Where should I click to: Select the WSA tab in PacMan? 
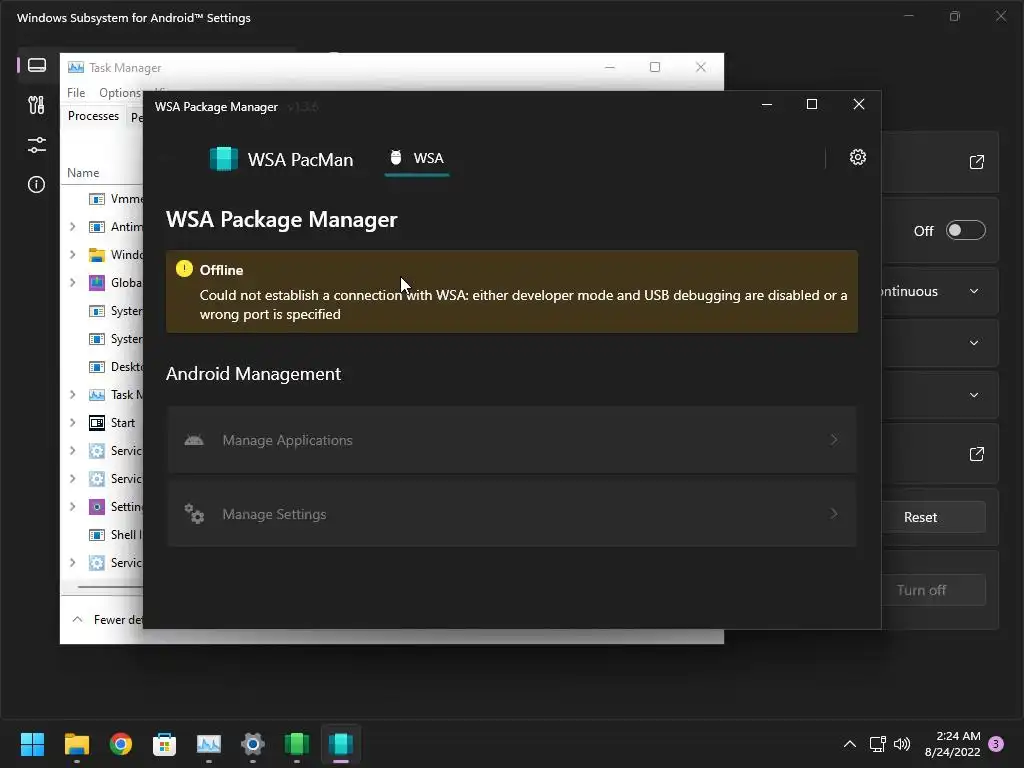pyautogui.click(x=417, y=159)
